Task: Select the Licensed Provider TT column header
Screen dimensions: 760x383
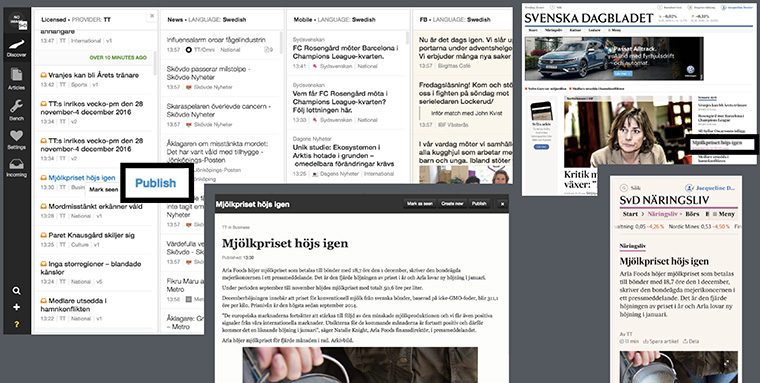Action: pyautogui.click(x=76, y=19)
